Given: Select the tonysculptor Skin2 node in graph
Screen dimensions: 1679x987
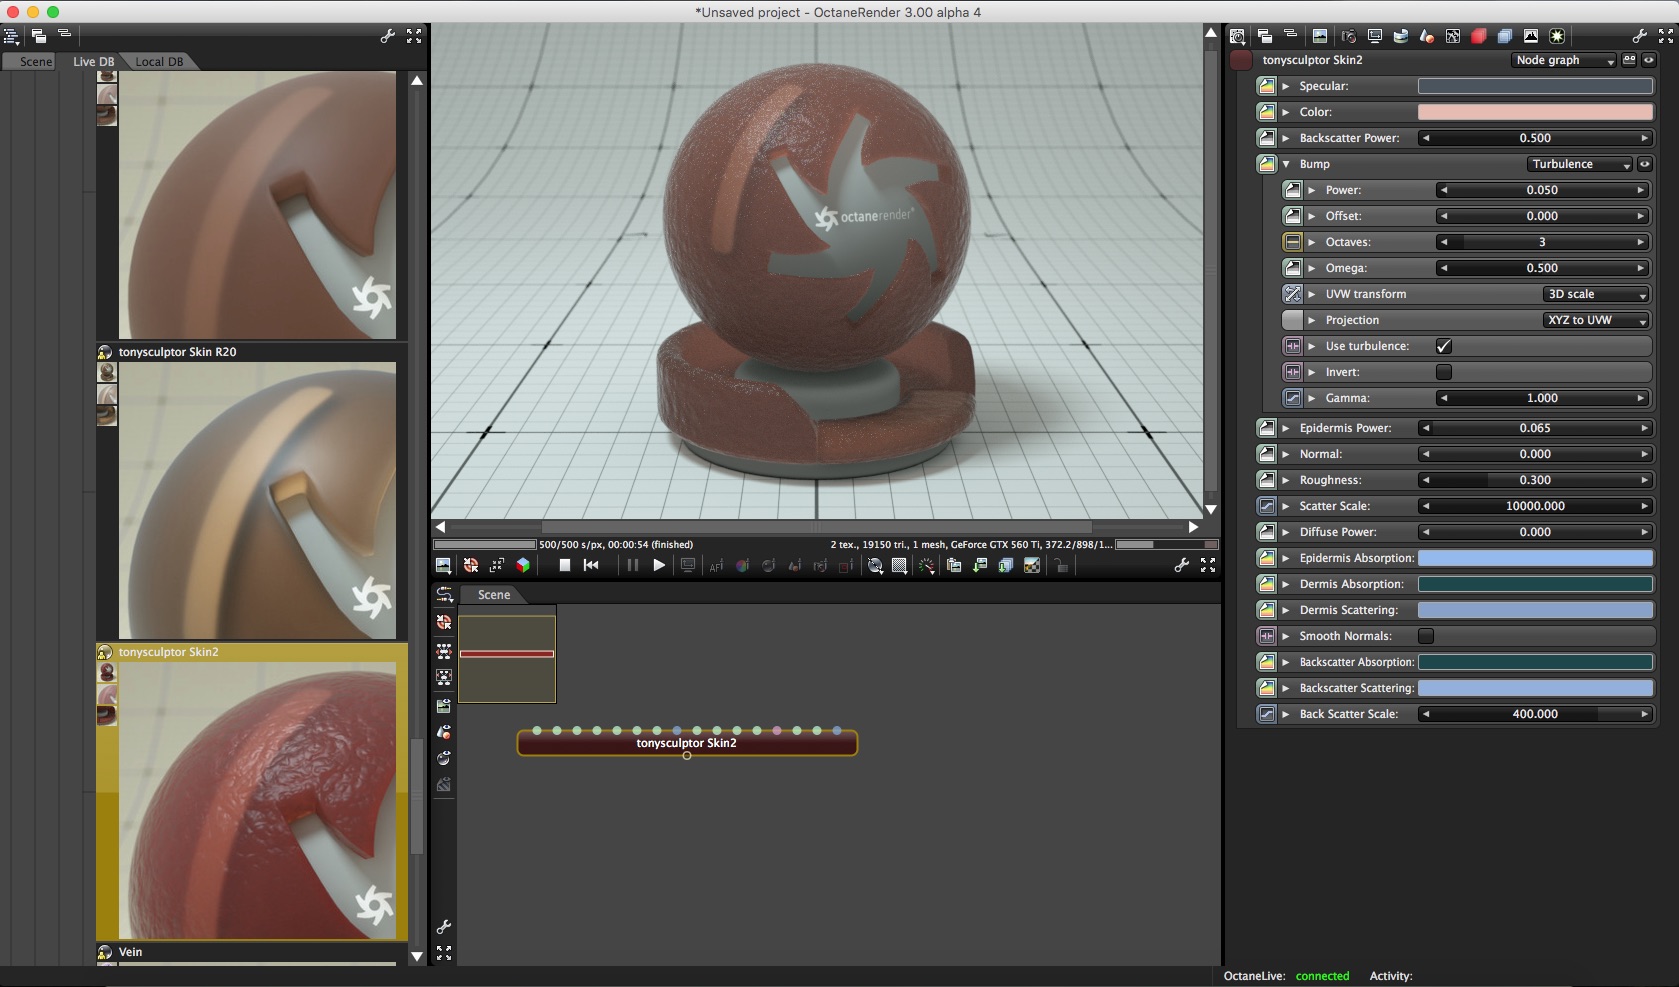Looking at the screenshot, I should click(687, 743).
